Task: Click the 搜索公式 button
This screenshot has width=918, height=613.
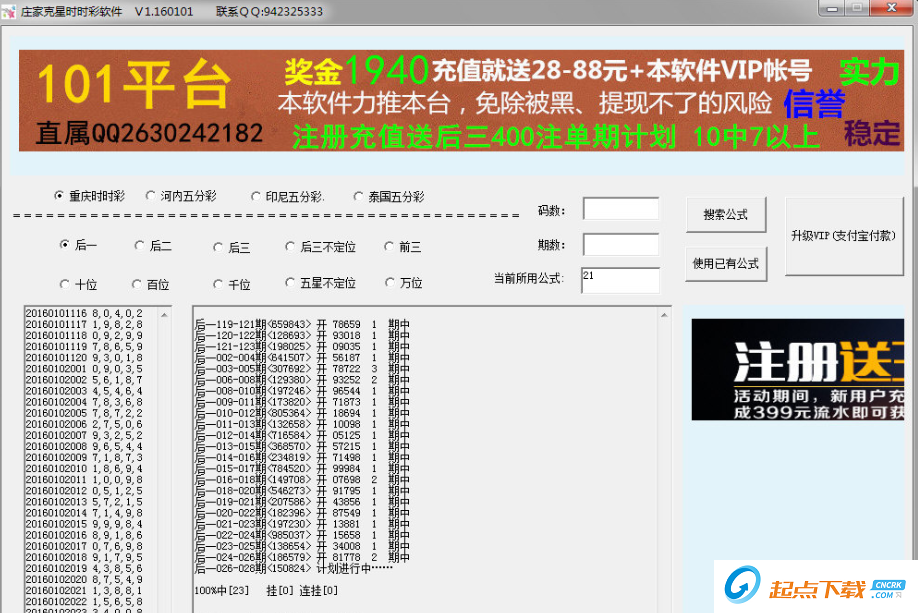Action: click(726, 215)
